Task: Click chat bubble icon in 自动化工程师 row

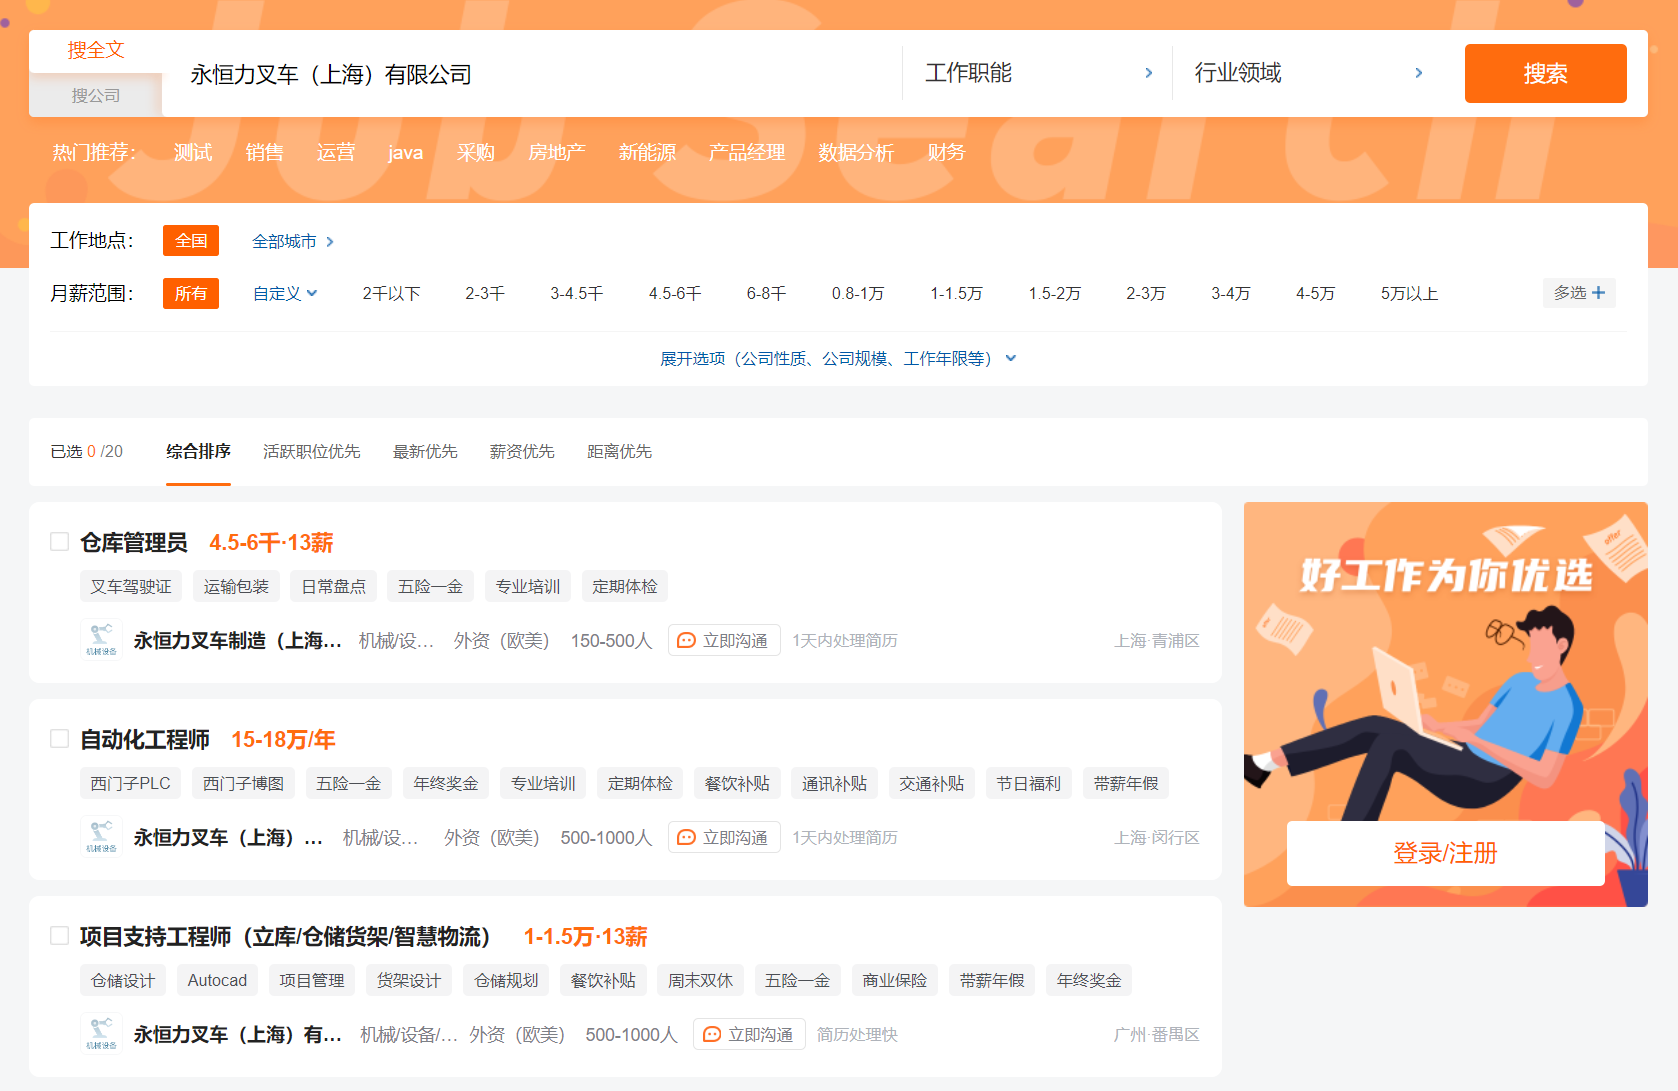Action: 686,838
